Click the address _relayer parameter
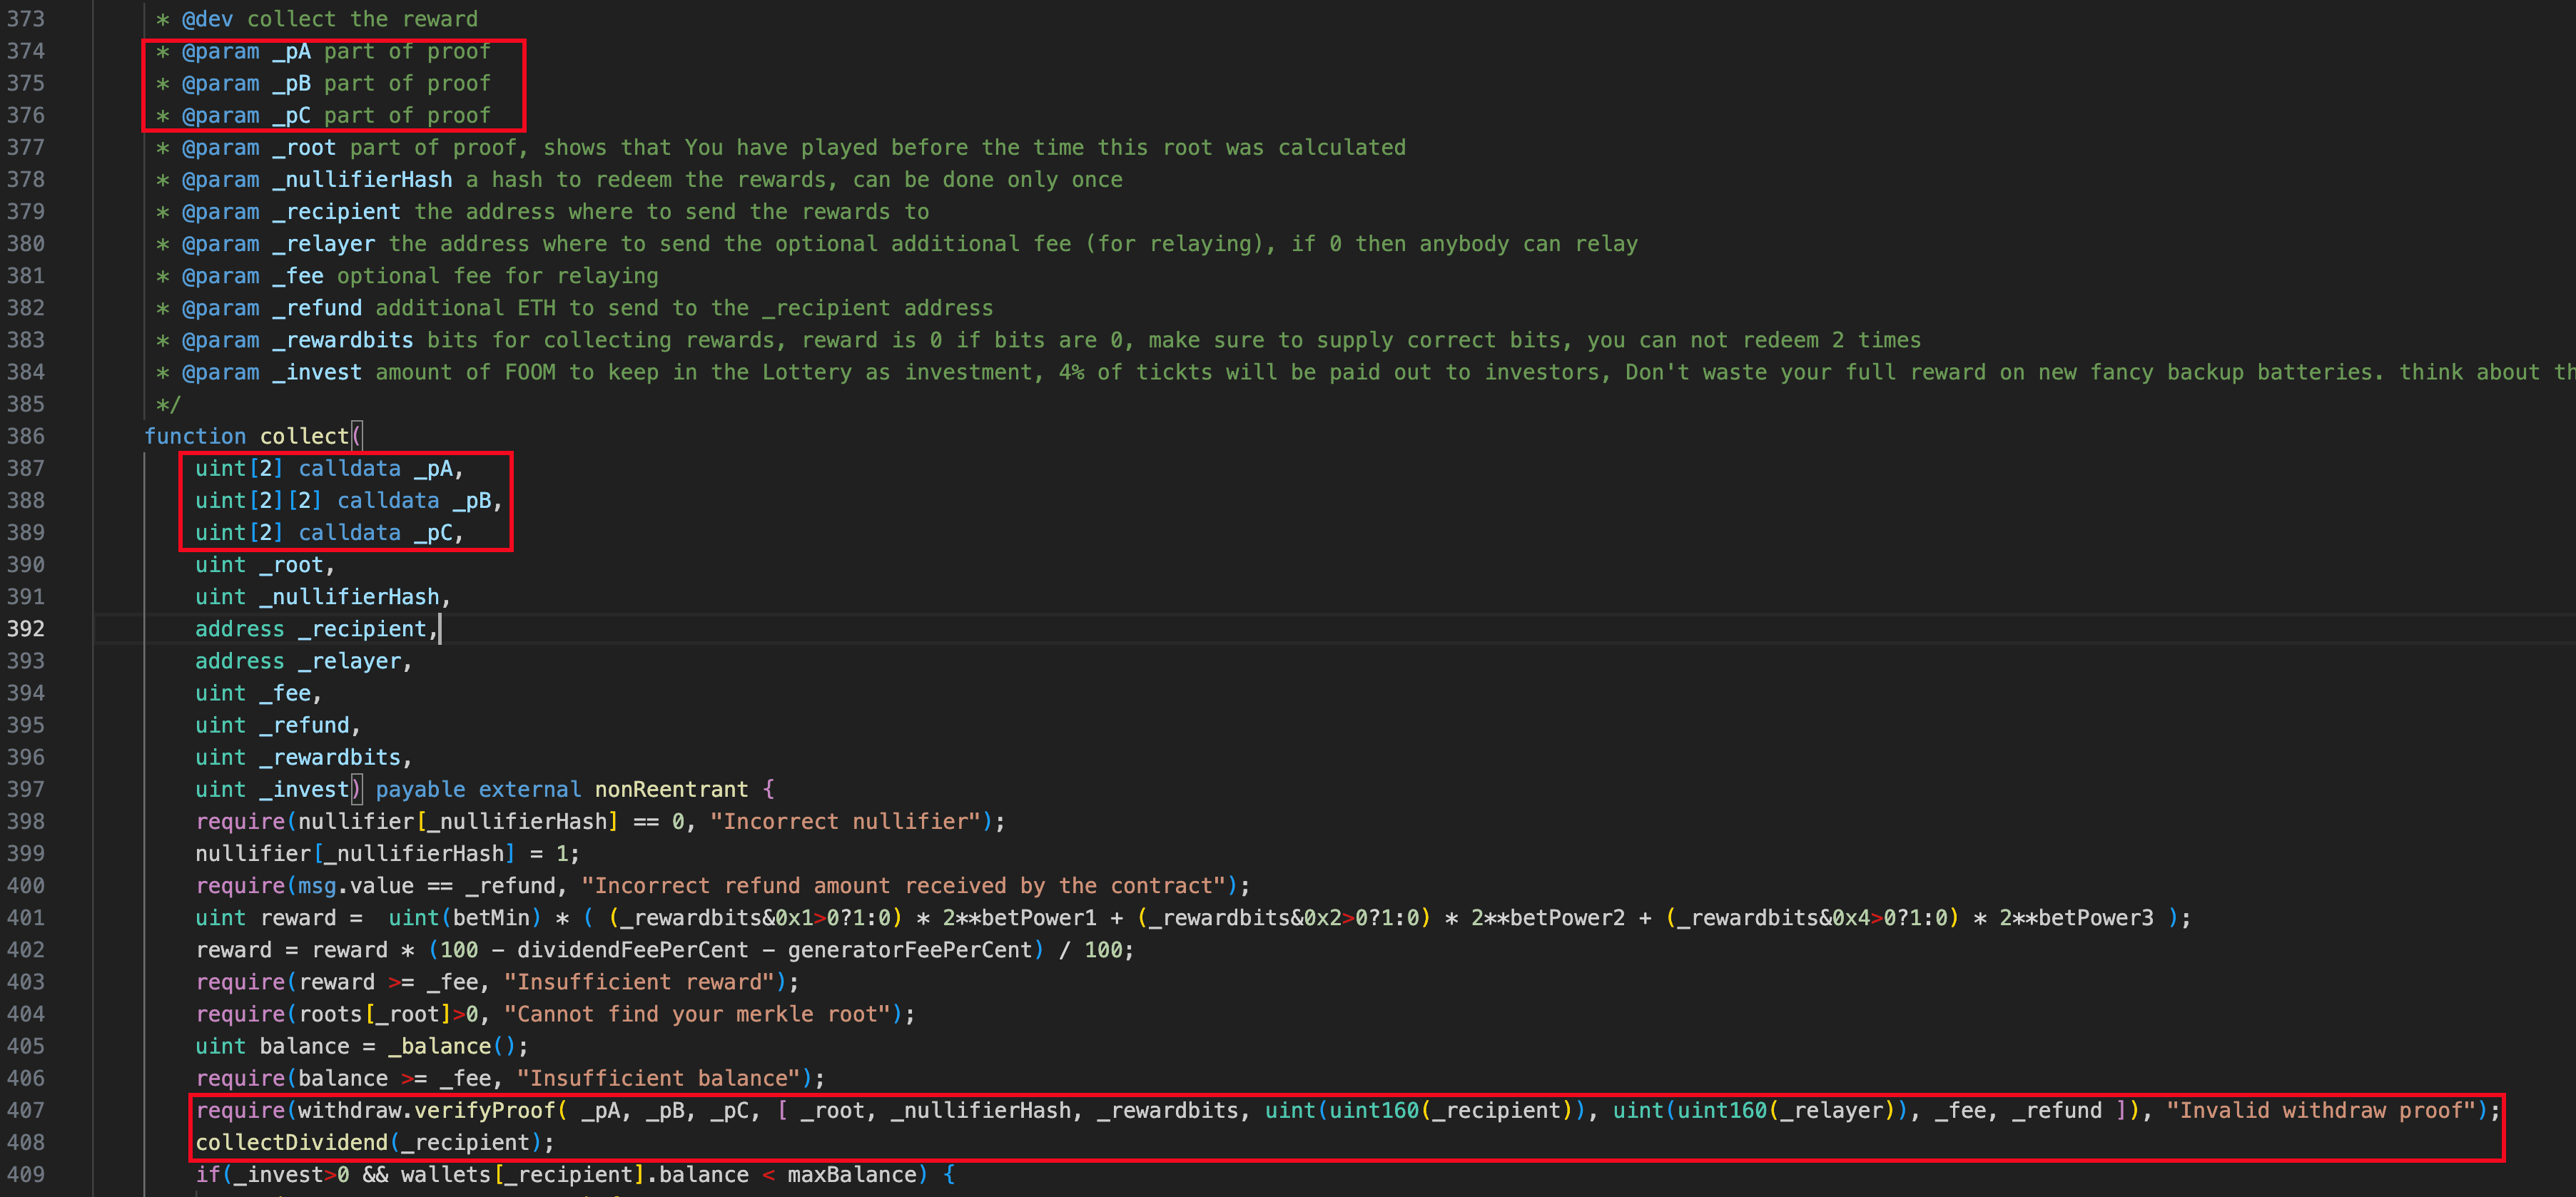The image size is (2576, 1197). [x=302, y=661]
